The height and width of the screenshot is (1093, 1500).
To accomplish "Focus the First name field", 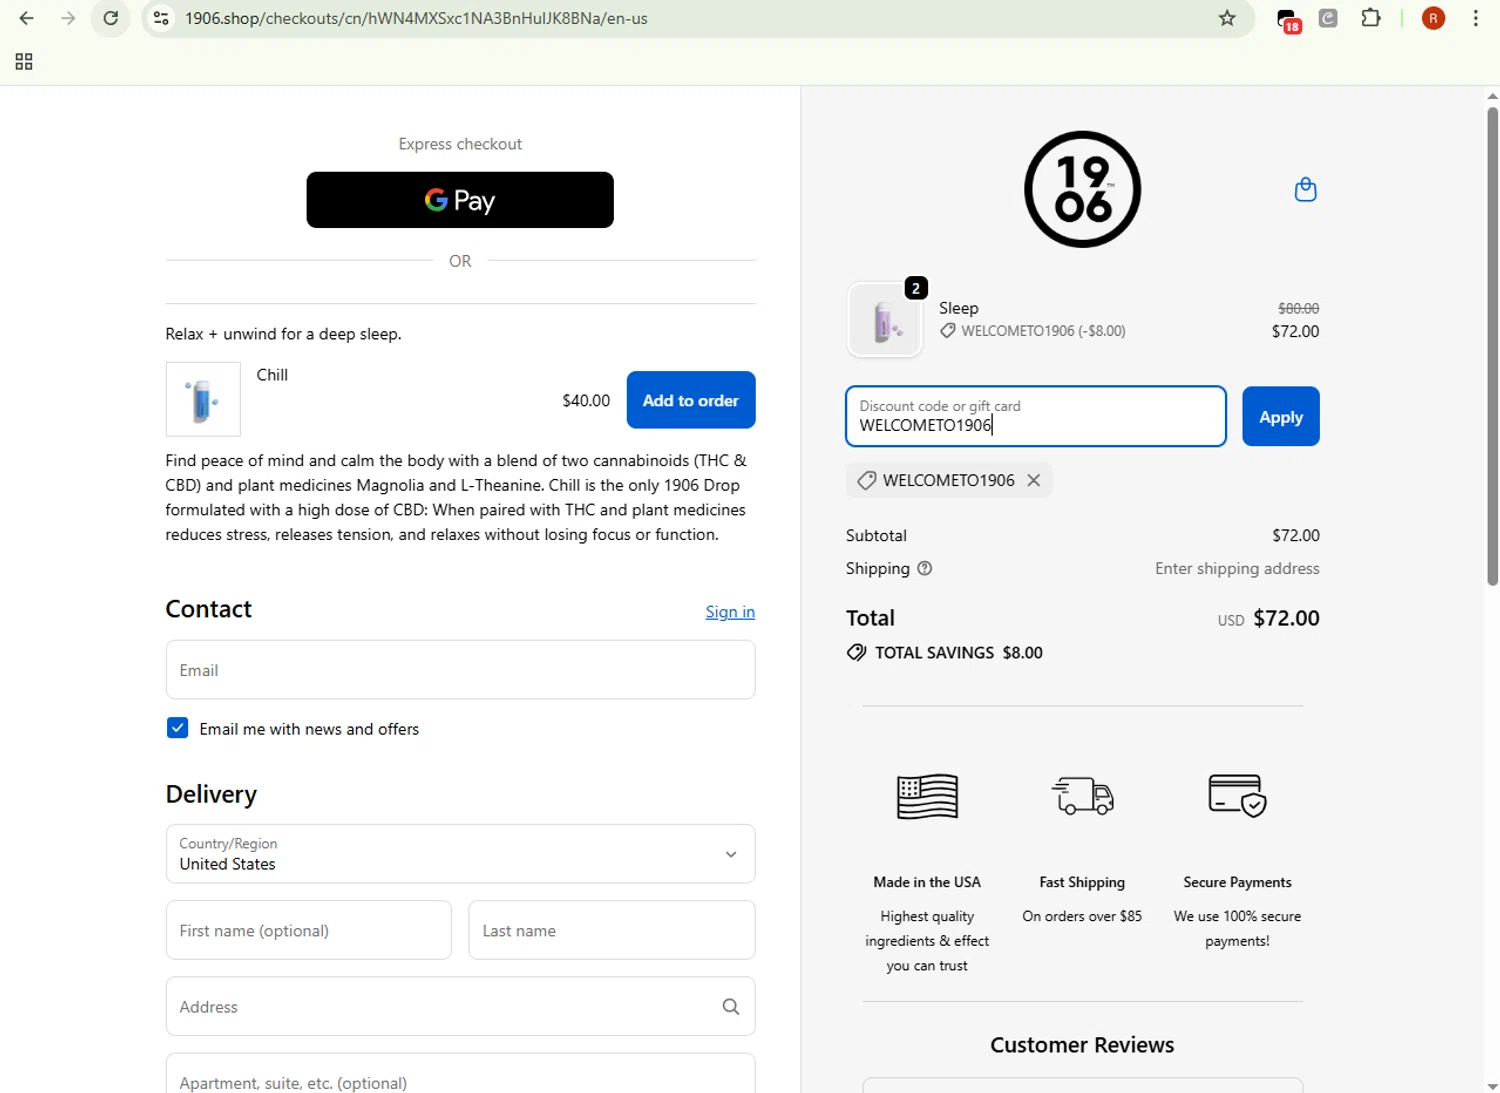I will (x=309, y=930).
